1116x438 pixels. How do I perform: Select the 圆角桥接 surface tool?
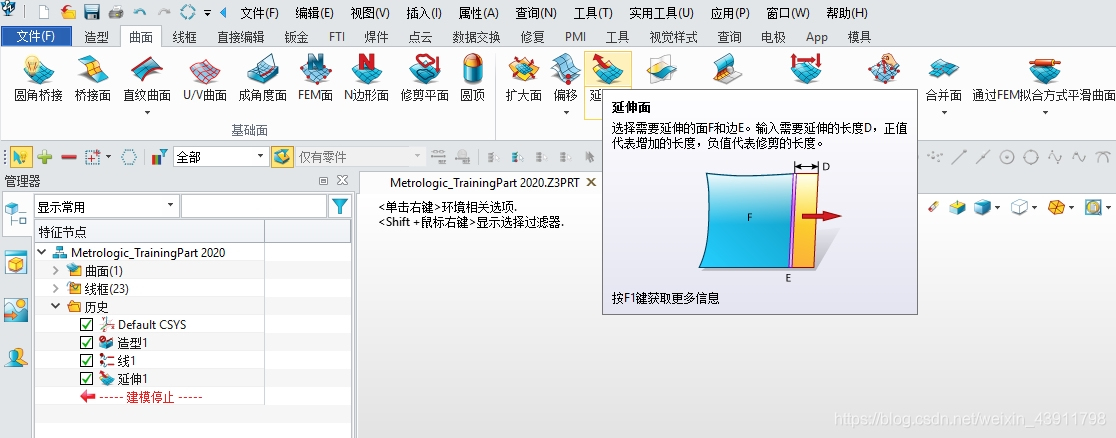coord(38,78)
